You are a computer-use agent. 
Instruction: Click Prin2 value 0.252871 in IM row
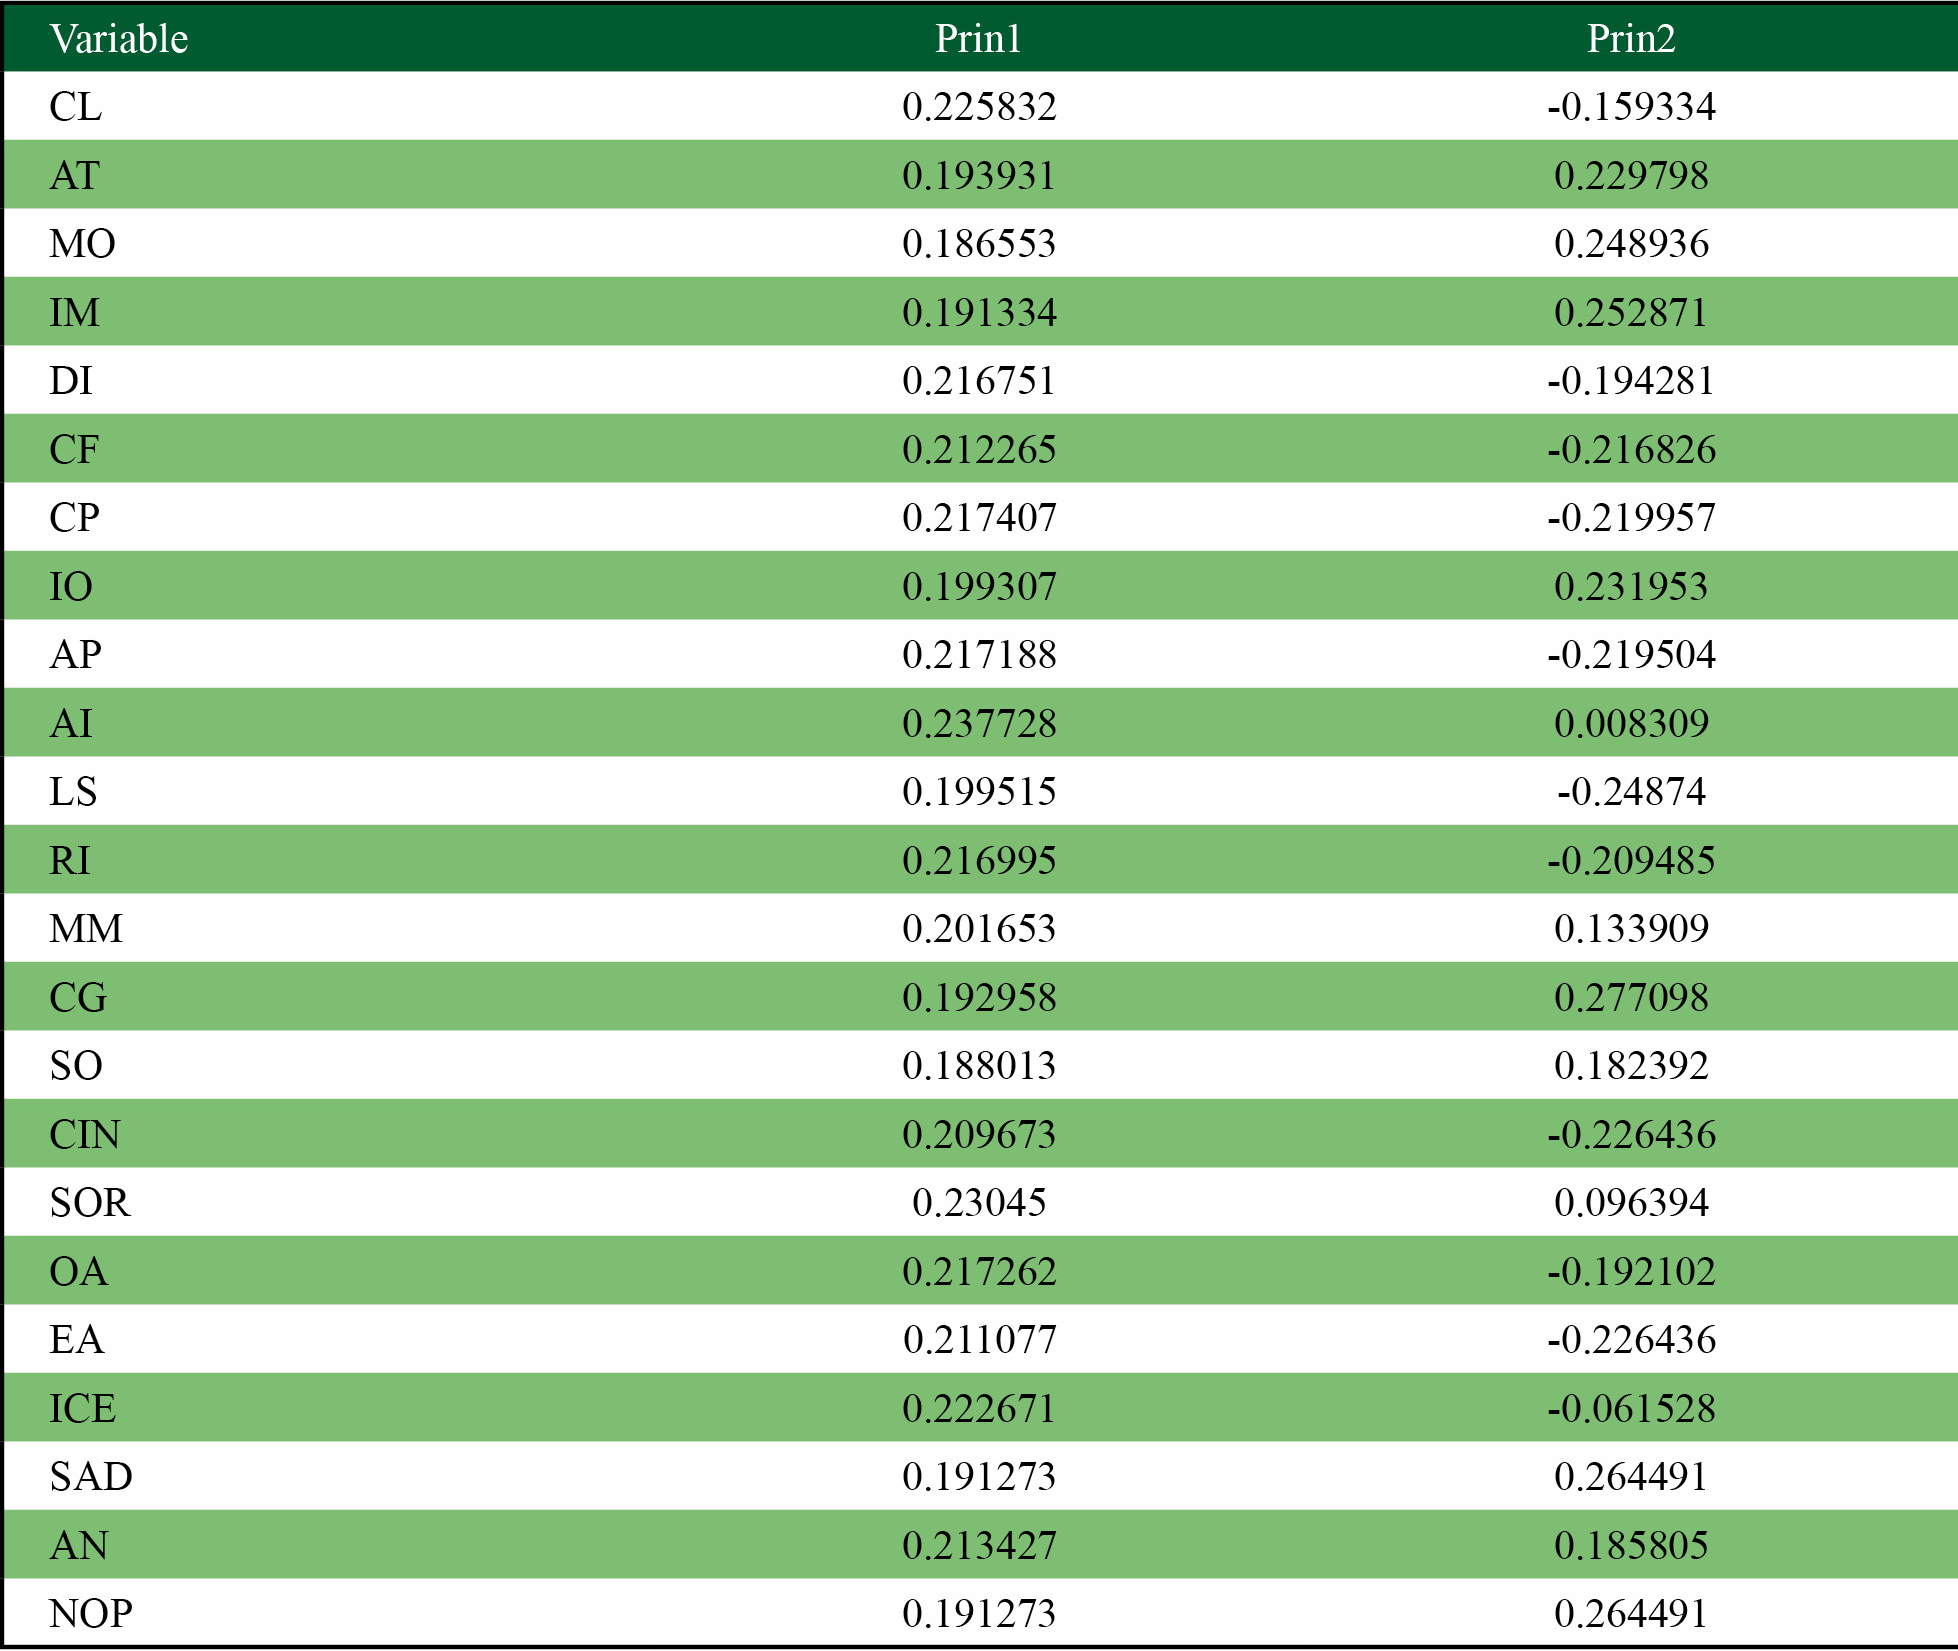coord(1630,313)
